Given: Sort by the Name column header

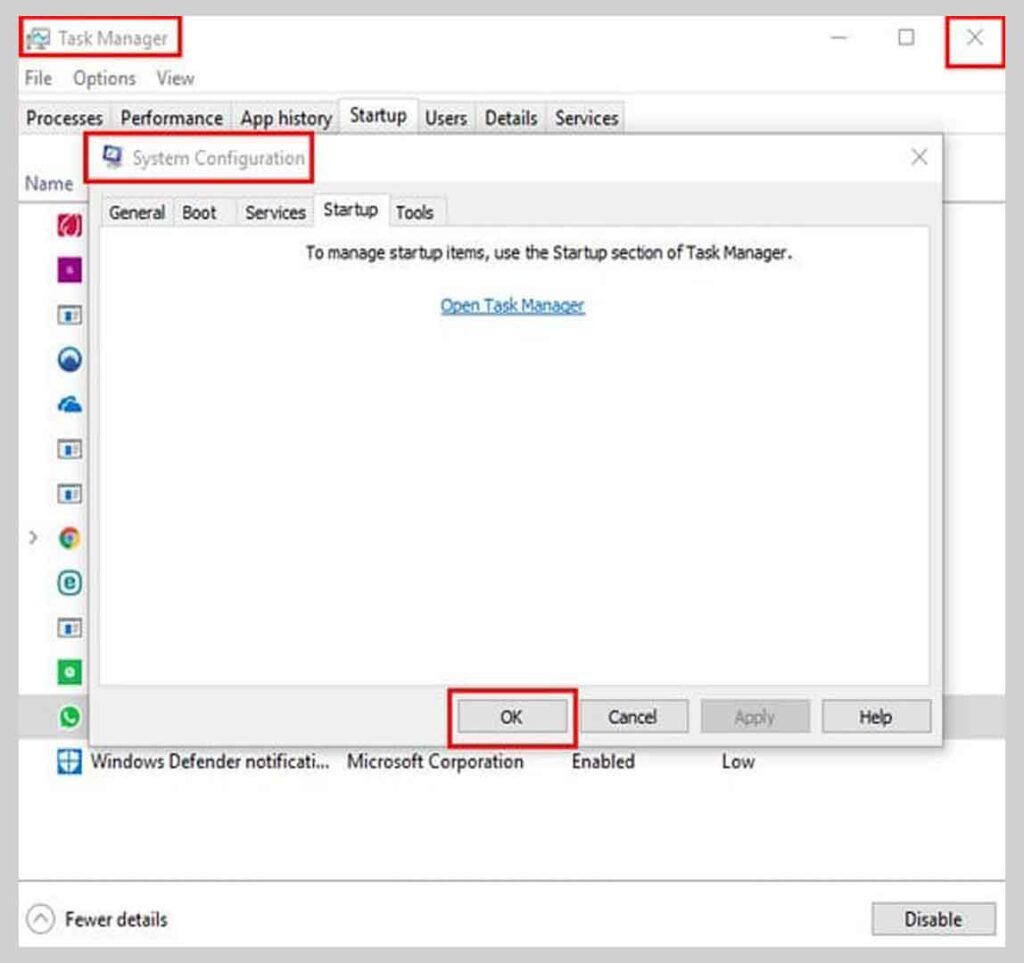Looking at the screenshot, I should [x=49, y=183].
